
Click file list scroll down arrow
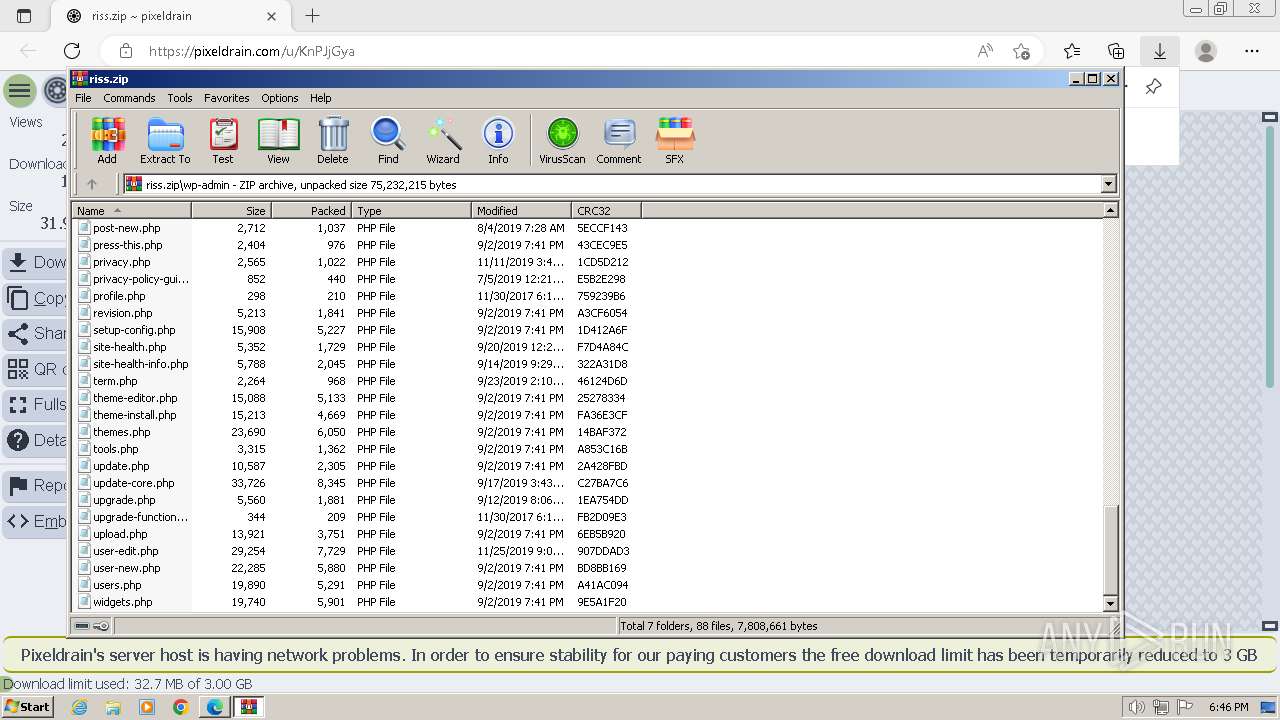pyautogui.click(x=1110, y=603)
